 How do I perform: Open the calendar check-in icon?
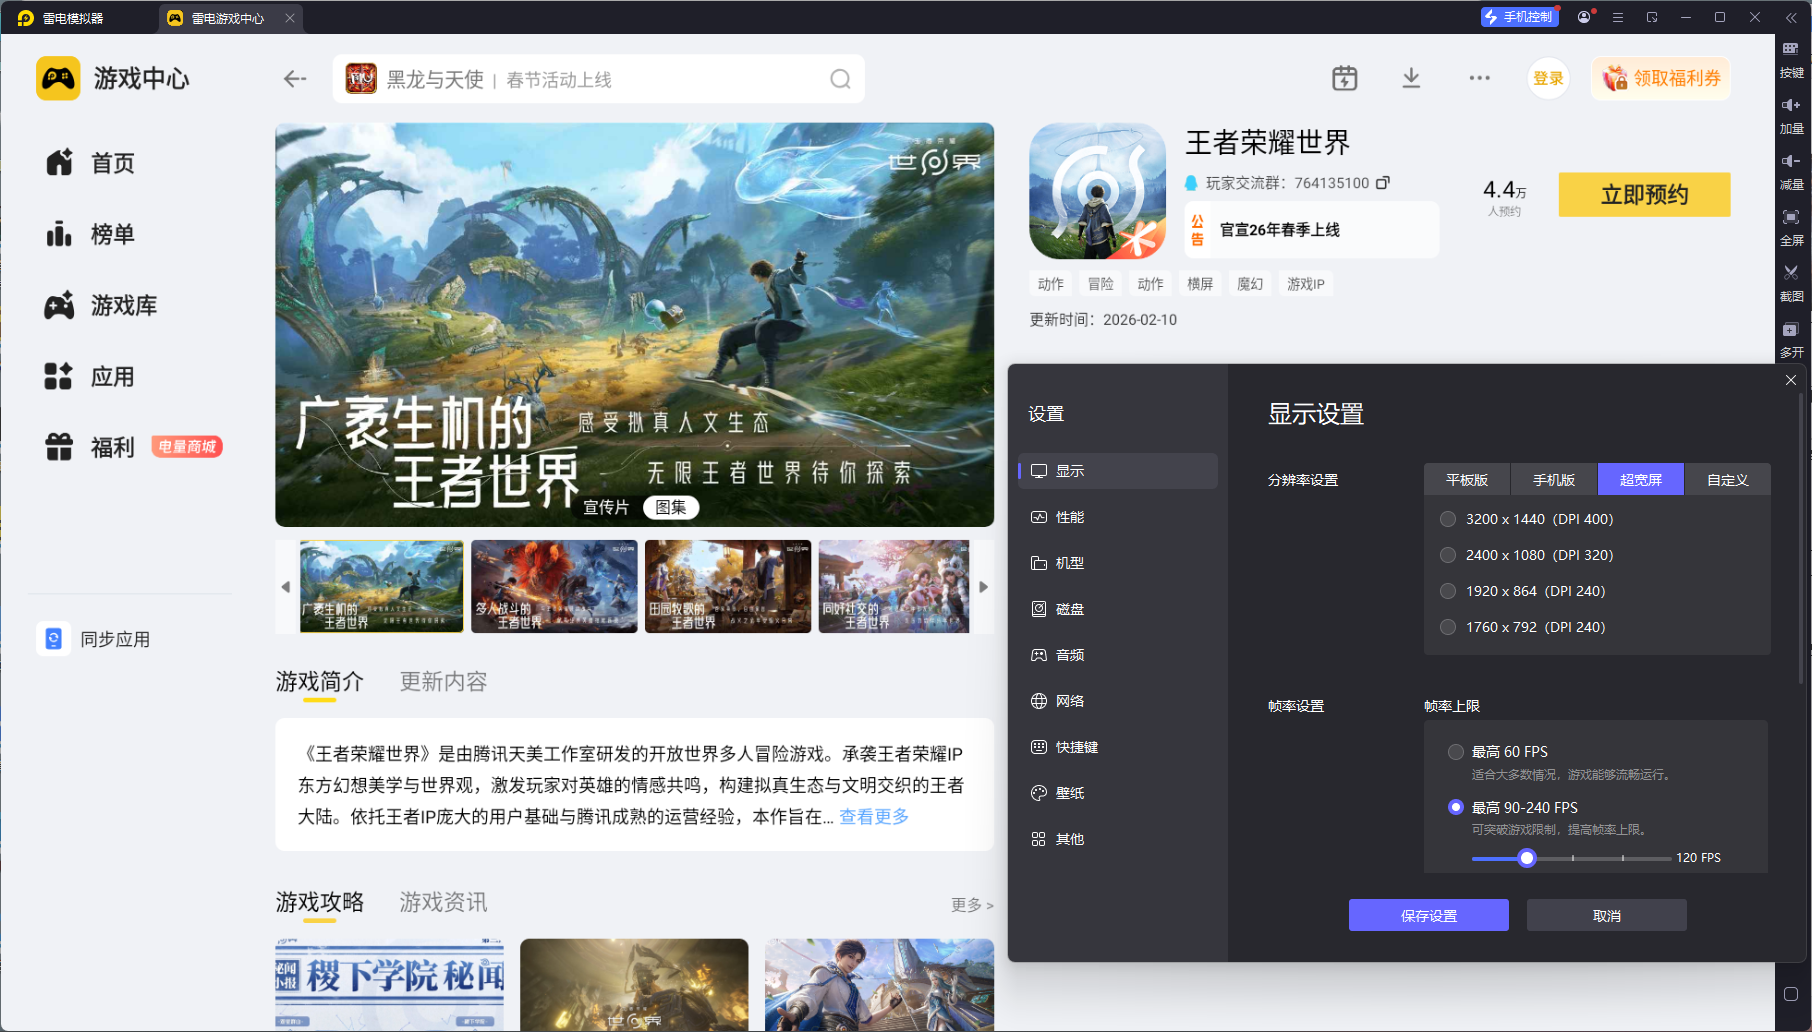[1345, 78]
